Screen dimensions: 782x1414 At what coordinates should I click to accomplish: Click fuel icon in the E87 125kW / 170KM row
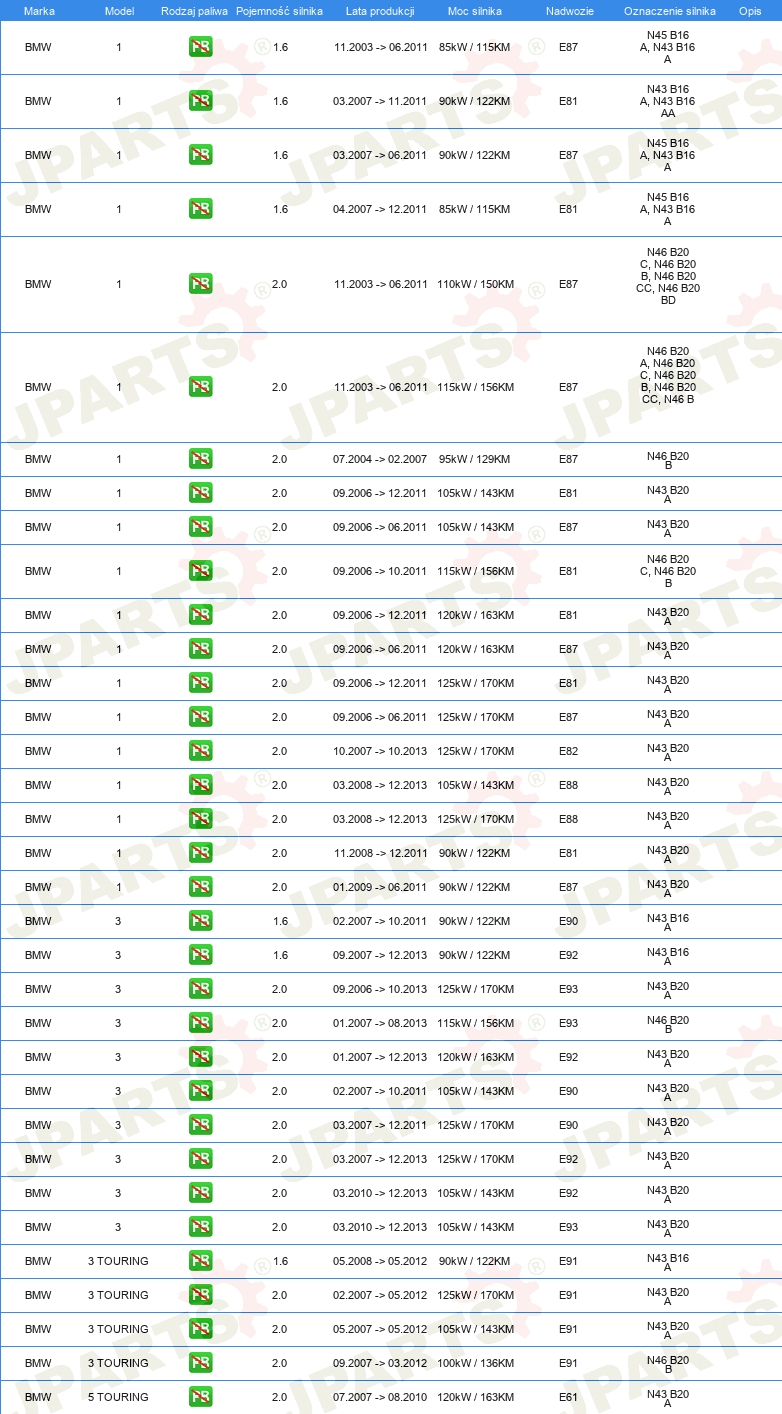200,717
